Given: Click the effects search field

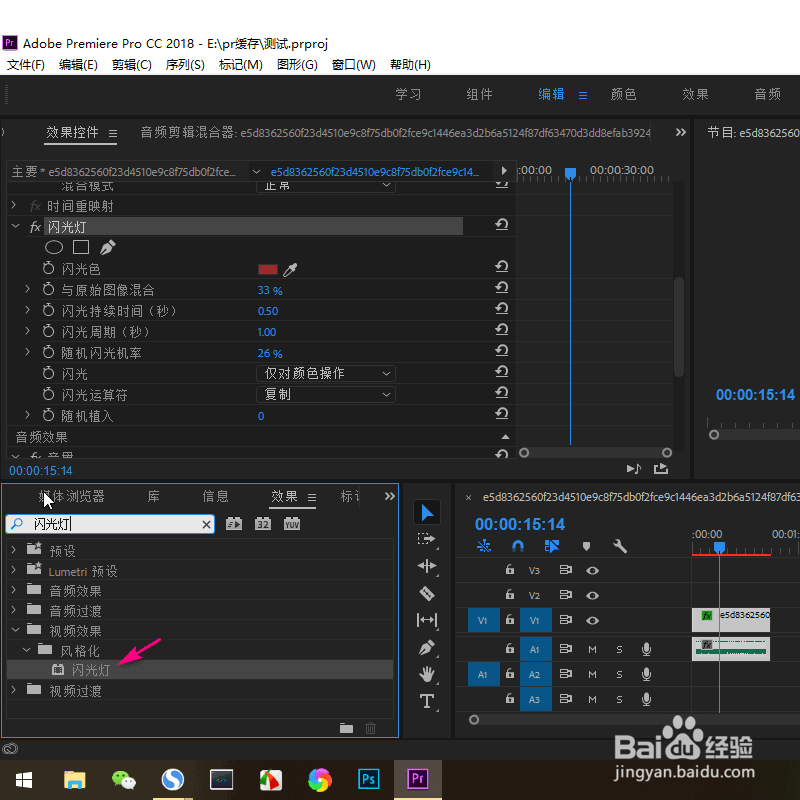Looking at the screenshot, I should [110, 524].
